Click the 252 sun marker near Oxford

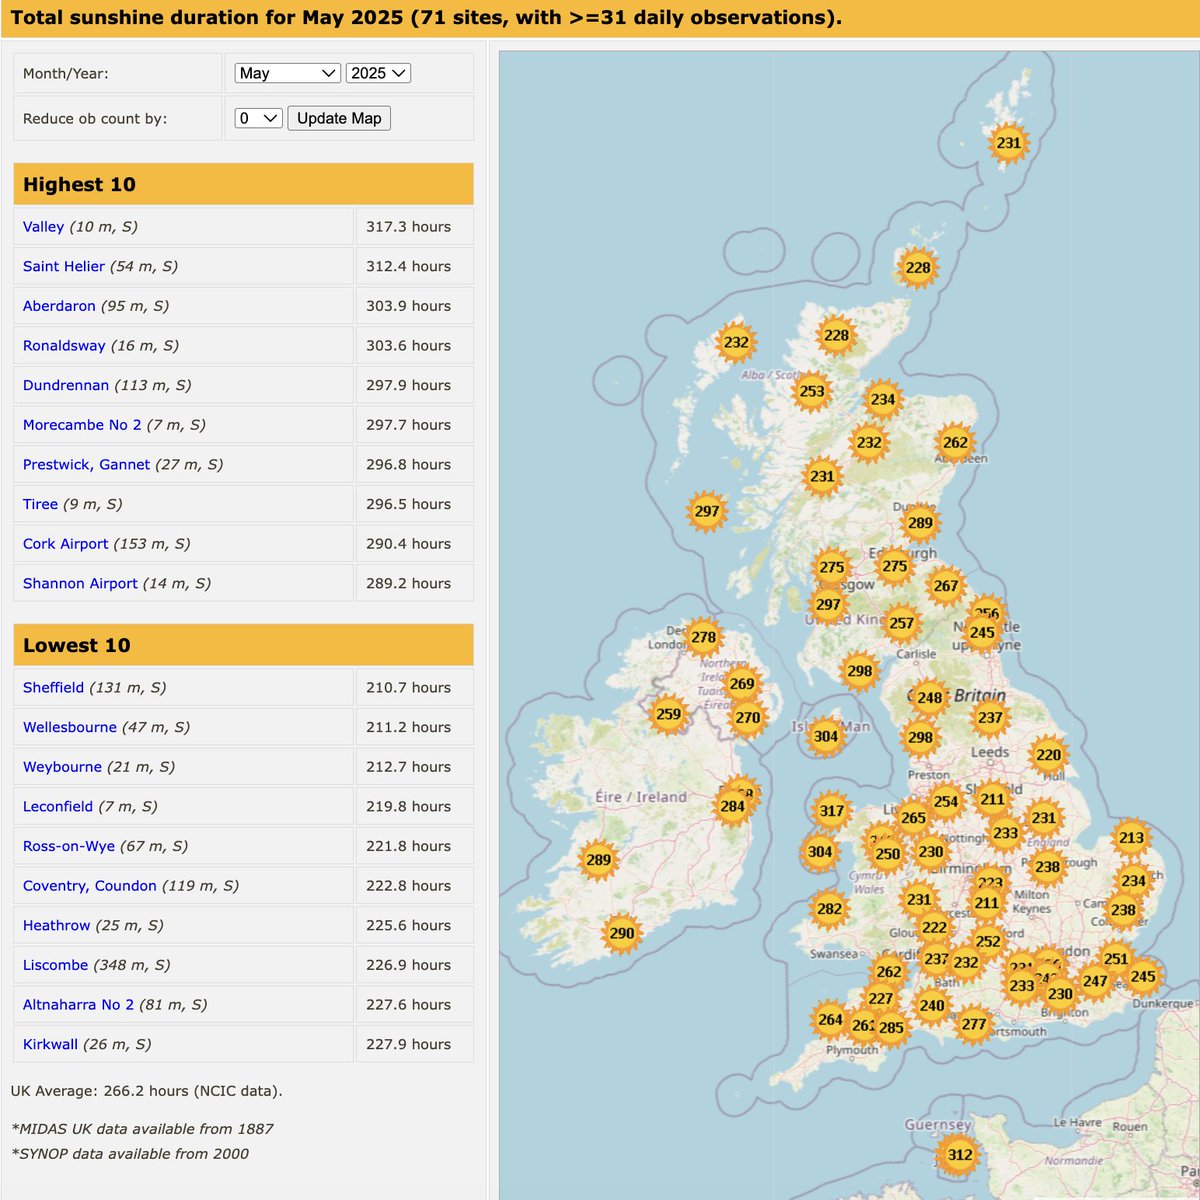(988, 942)
